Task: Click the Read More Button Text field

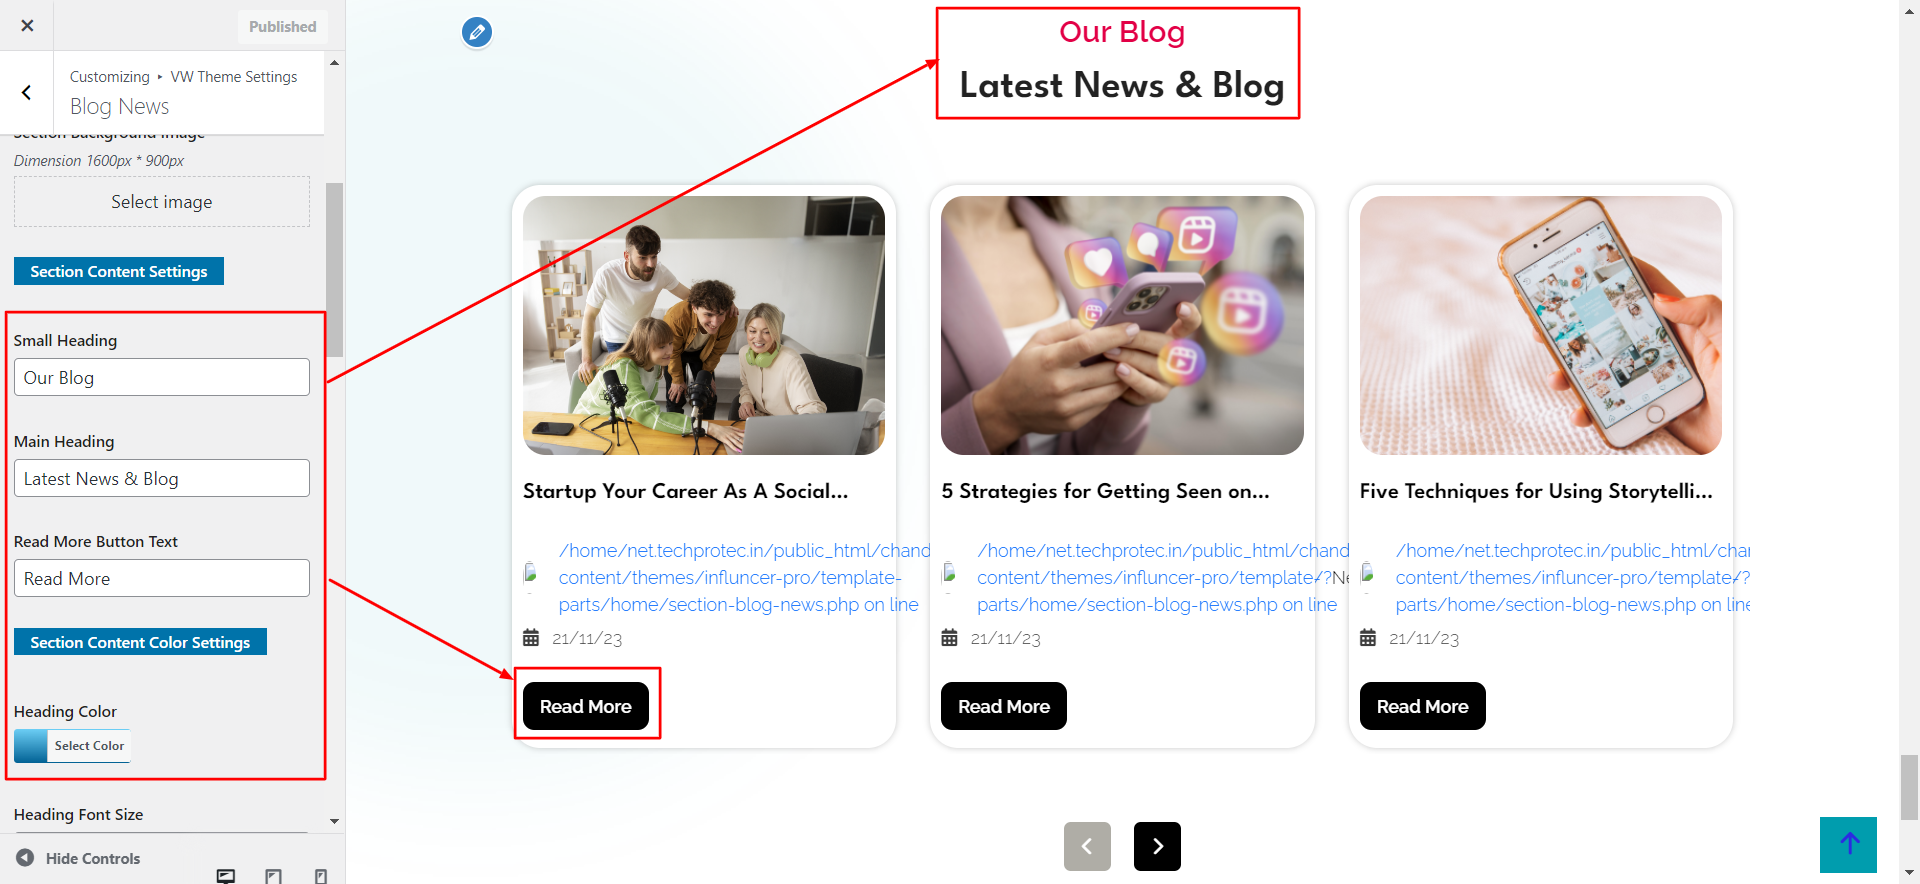Action: point(162,578)
